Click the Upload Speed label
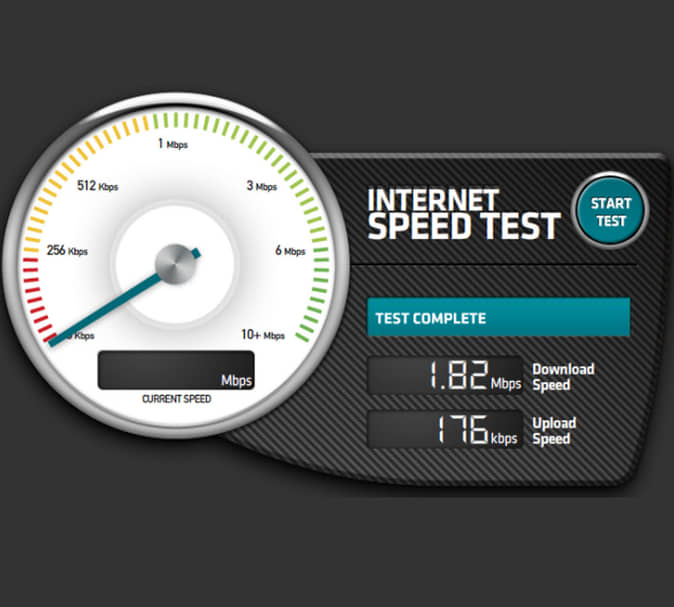 pyautogui.click(x=554, y=431)
